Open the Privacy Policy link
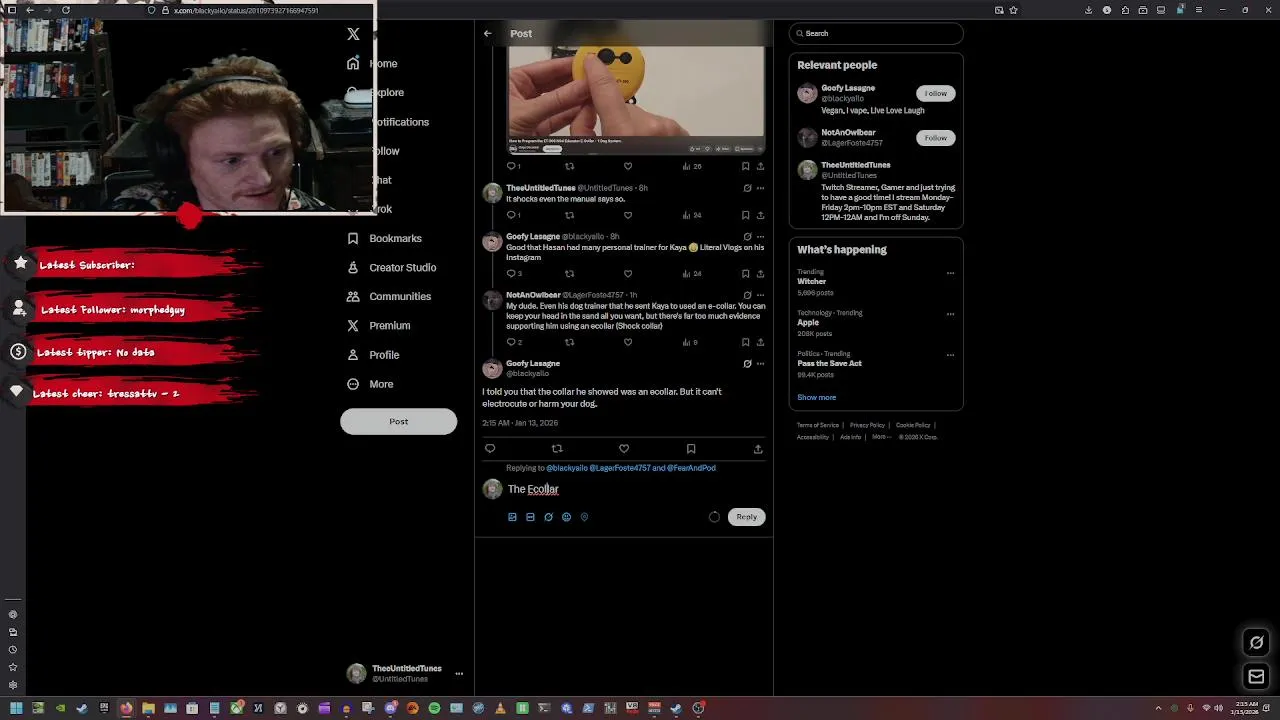1280x720 pixels. point(867,425)
